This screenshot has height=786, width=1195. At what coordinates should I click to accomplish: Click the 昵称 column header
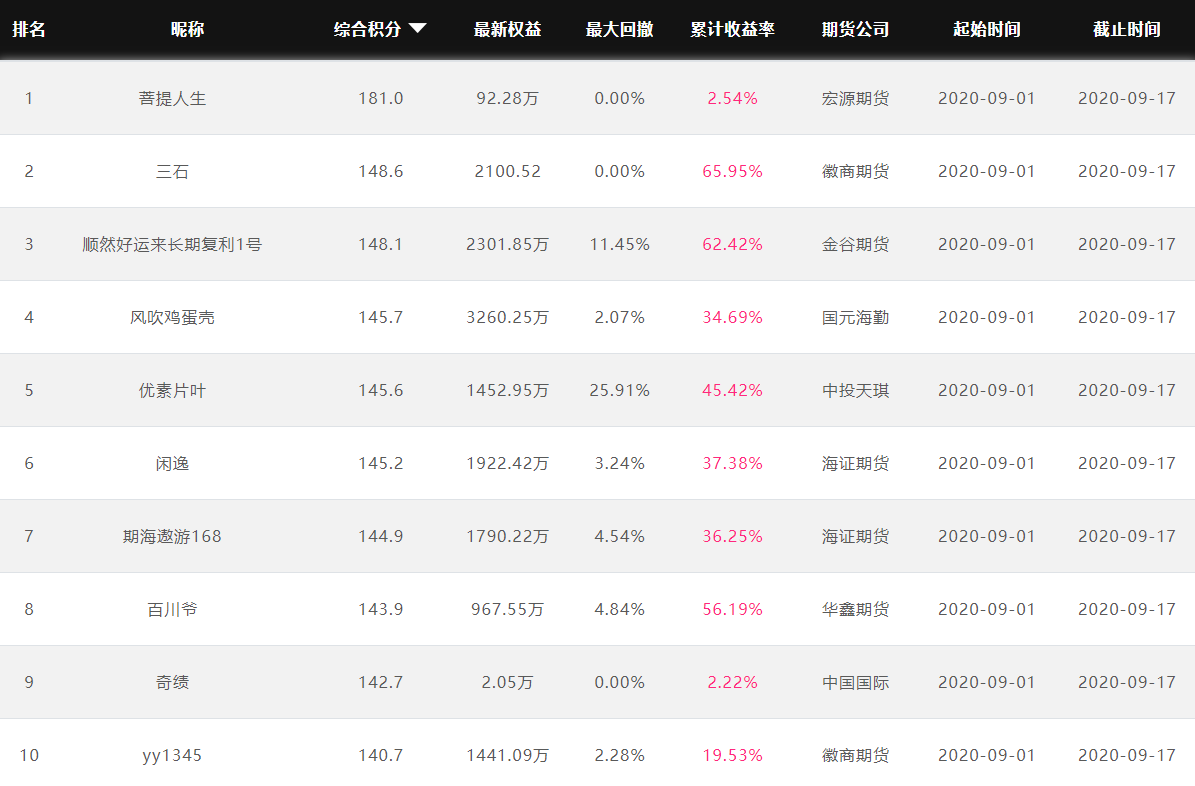coord(187,29)
